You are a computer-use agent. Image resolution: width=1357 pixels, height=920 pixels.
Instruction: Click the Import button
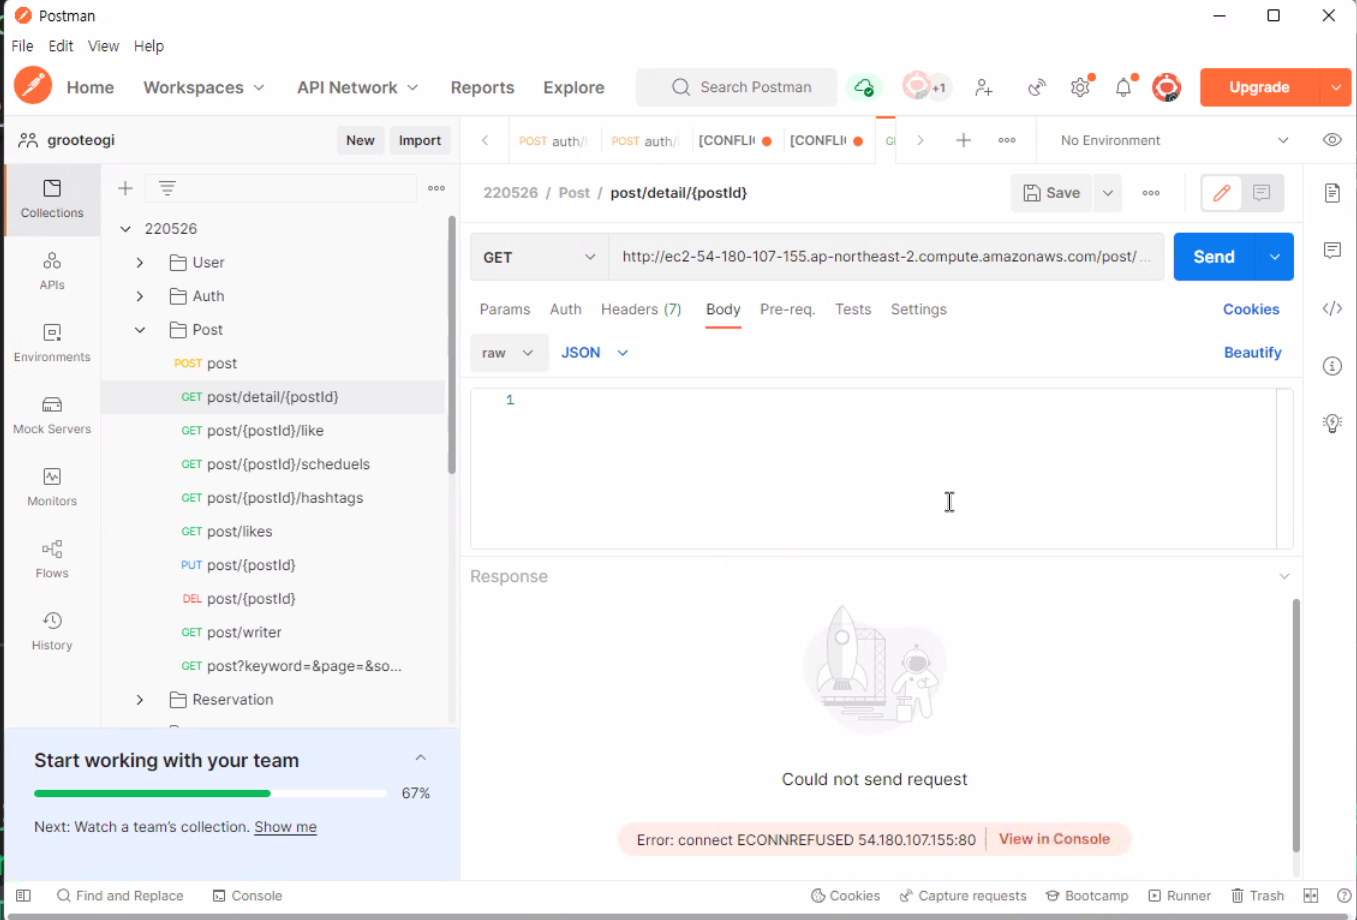coord(420,140)
